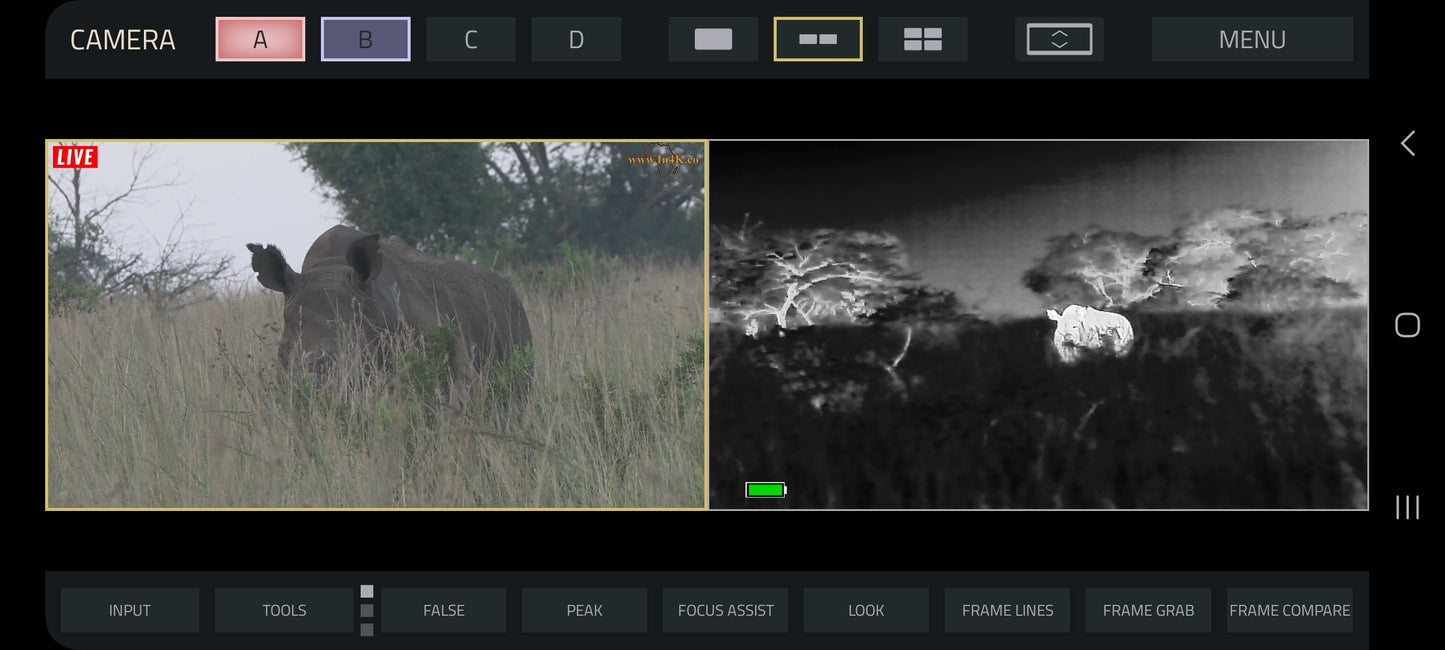1445x650 pixels.
Task: Toggle camera B input
Action: click(x=365, y=39)
